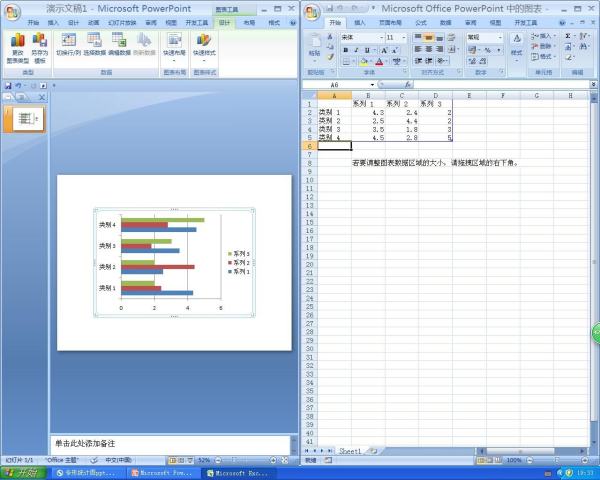Open Quick Layout gallery in PowerPoint

(174, 49)
